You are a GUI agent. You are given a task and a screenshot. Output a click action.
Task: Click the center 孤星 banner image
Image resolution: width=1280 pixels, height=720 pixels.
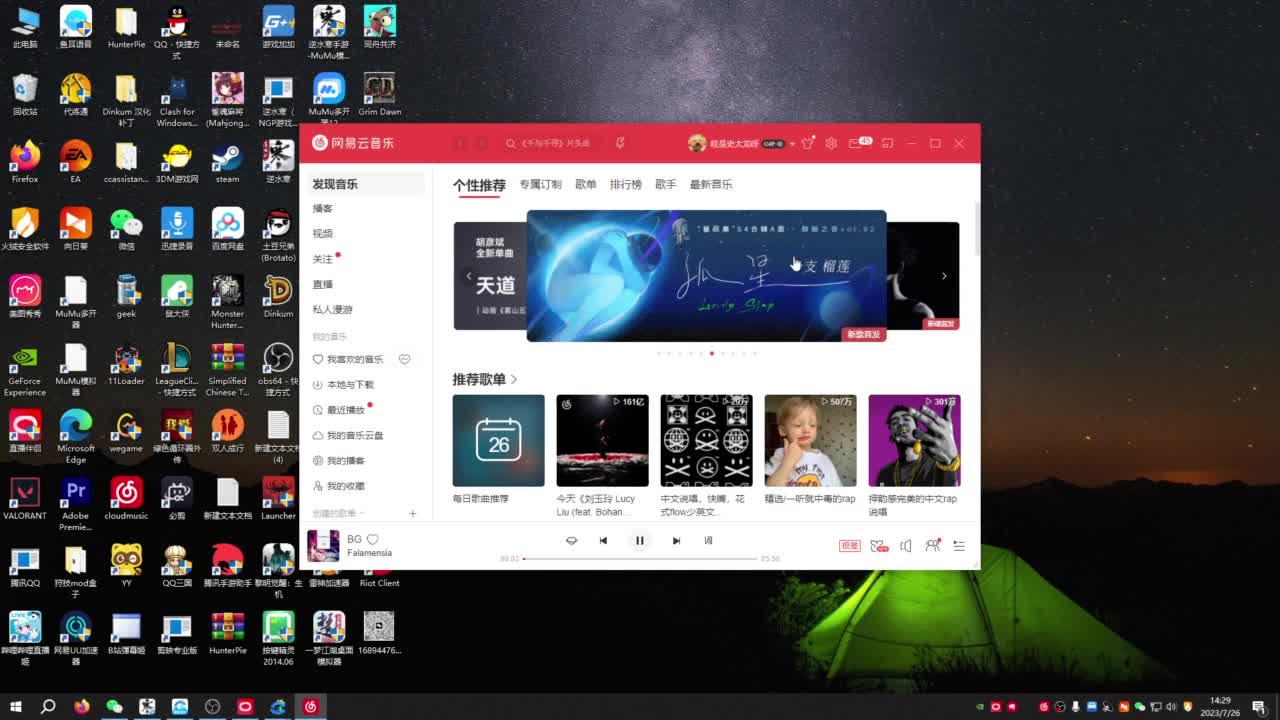click(x=706, y=276)
